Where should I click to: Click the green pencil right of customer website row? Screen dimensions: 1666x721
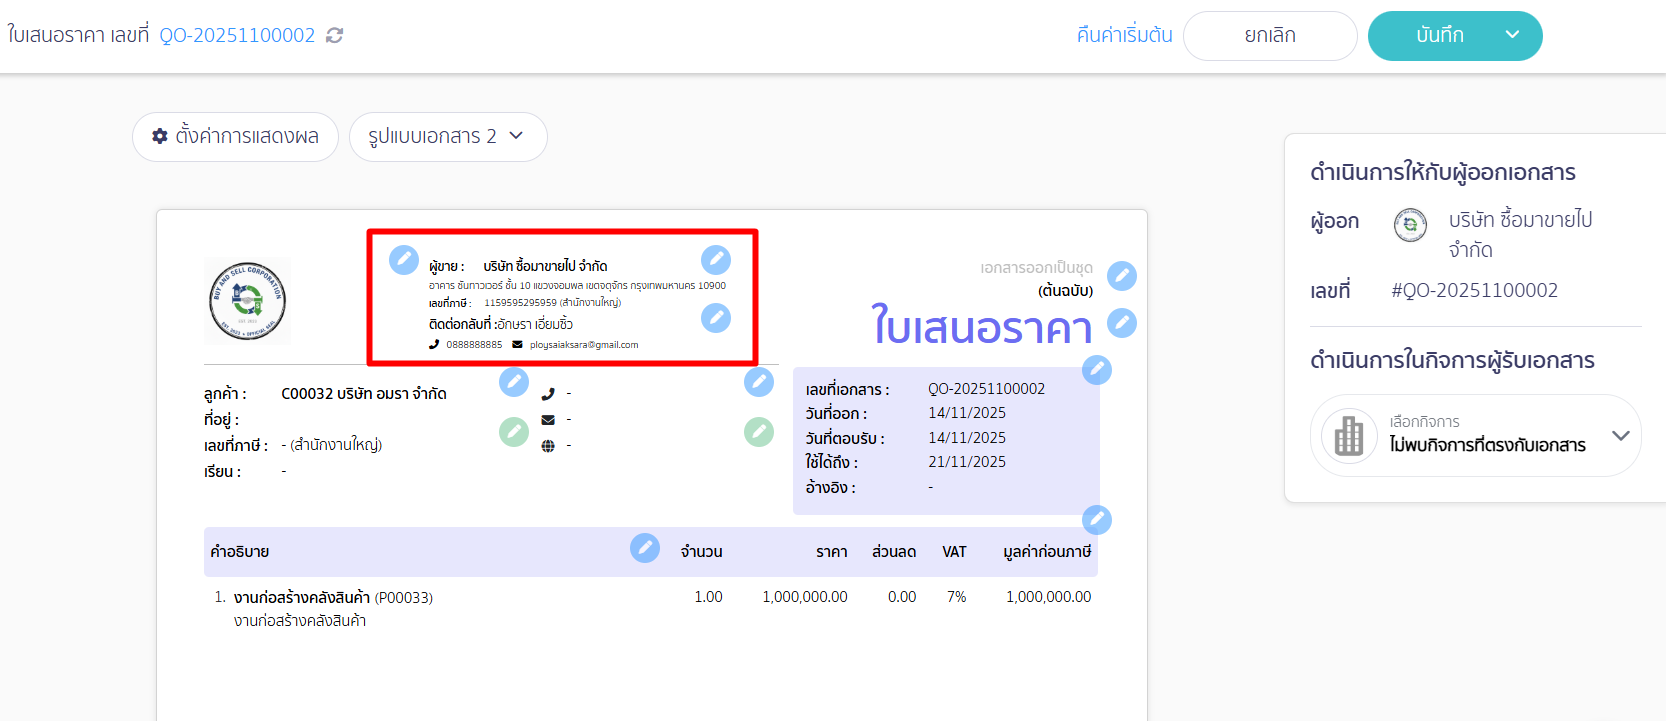759,432
